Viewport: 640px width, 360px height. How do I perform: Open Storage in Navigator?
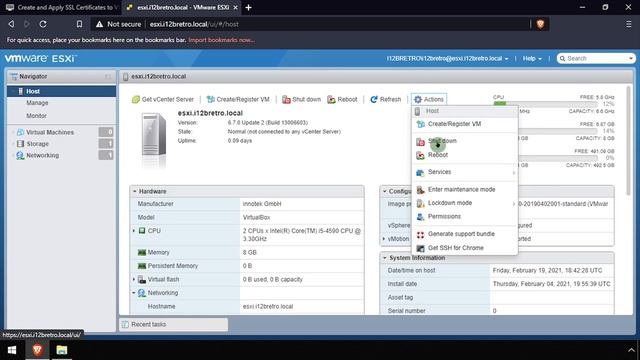38,144
